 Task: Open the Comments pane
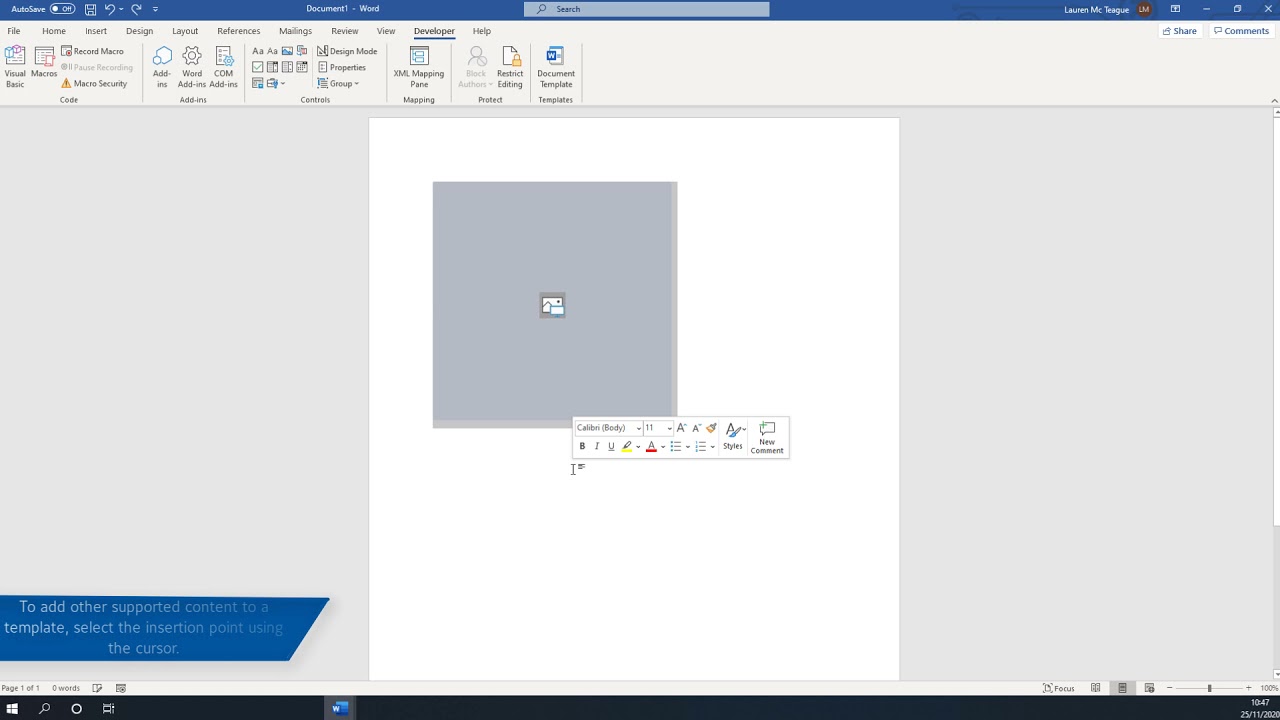coord(1240,31)
